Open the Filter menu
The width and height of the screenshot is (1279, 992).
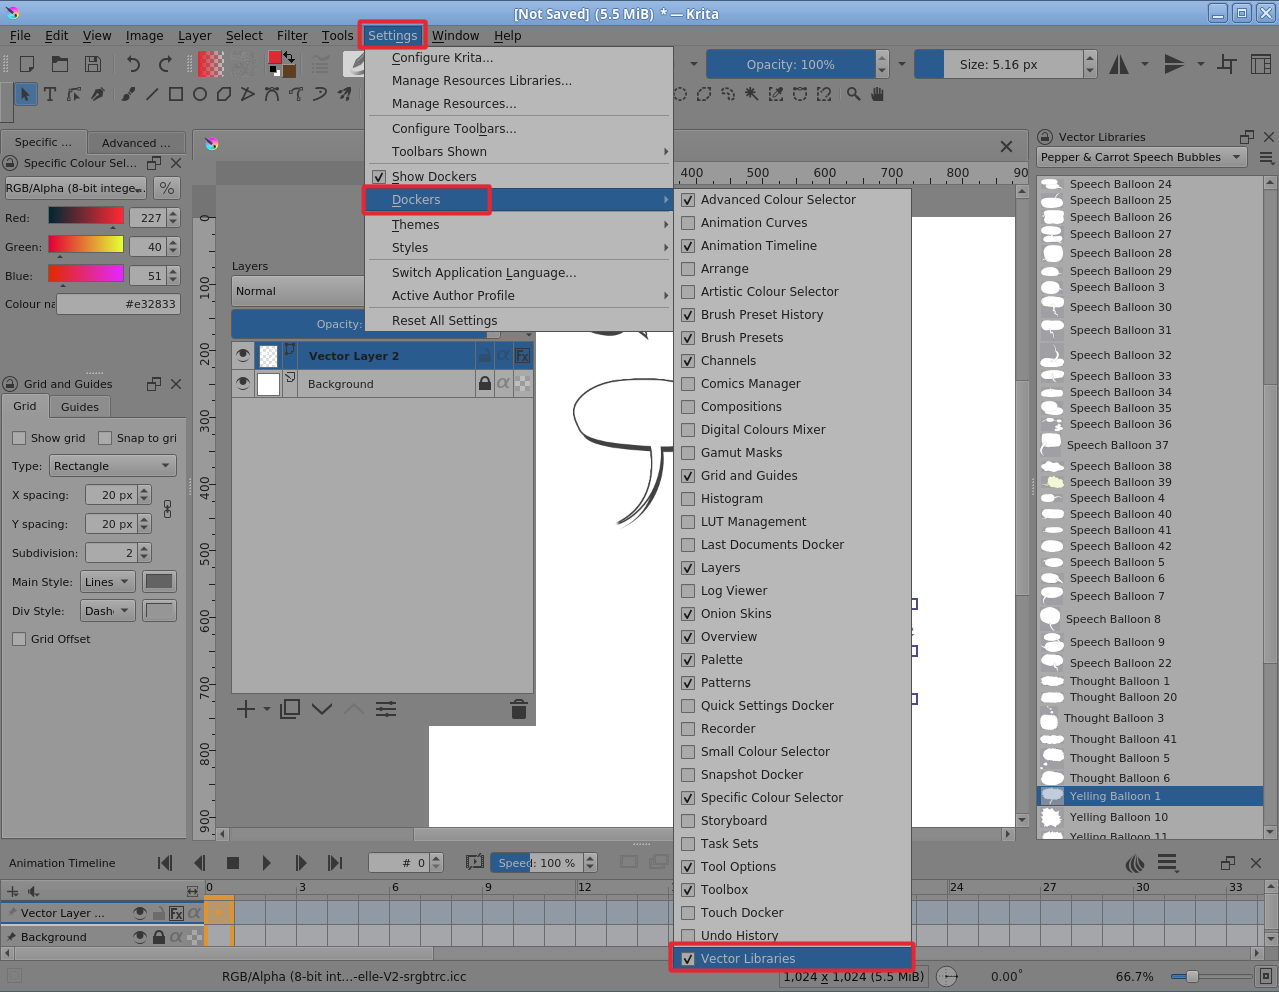click(292, 36)
